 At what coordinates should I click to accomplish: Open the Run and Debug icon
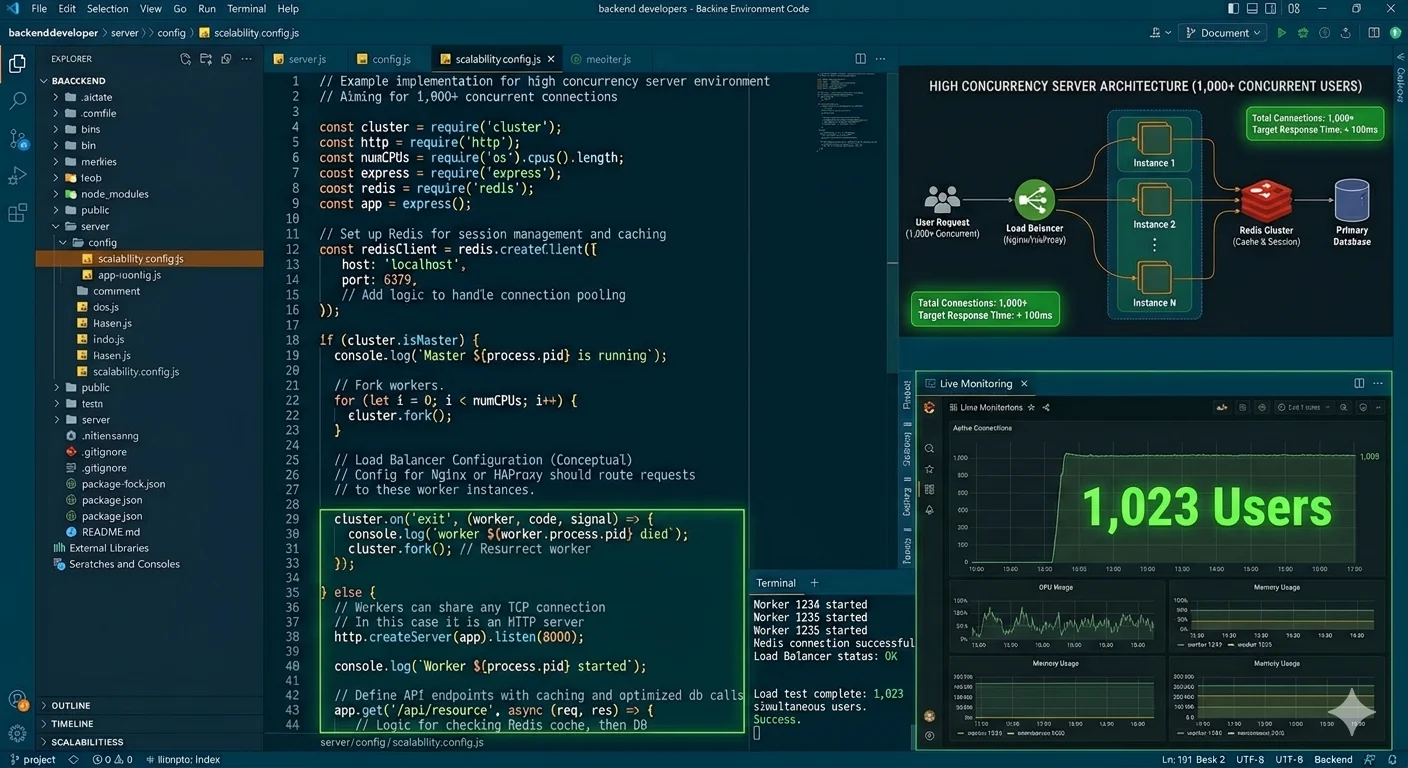click(17, 176)
